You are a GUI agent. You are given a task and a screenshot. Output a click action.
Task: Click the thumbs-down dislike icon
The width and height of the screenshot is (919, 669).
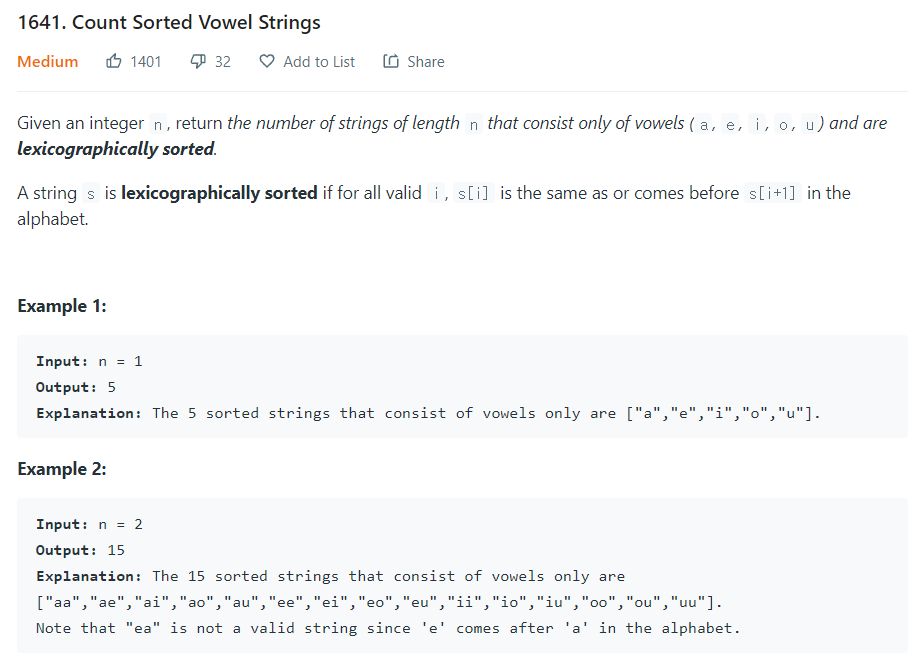pyautogui.click(x=198, y=61)
